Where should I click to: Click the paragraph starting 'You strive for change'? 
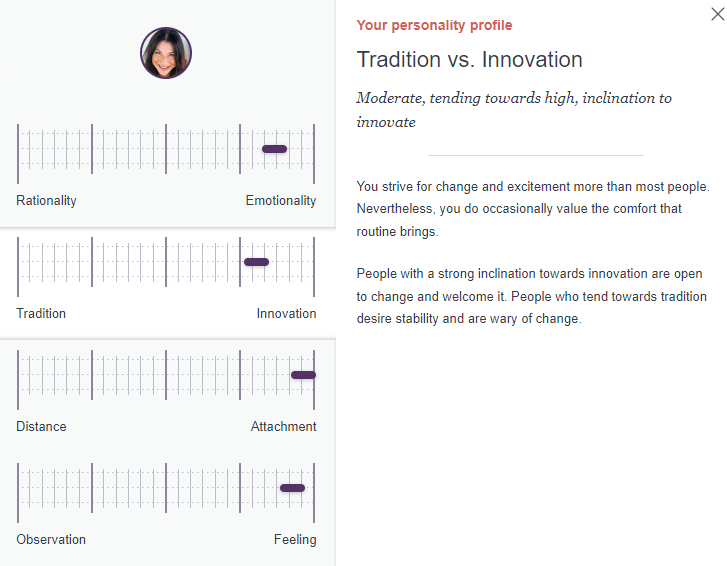[533, 209]
